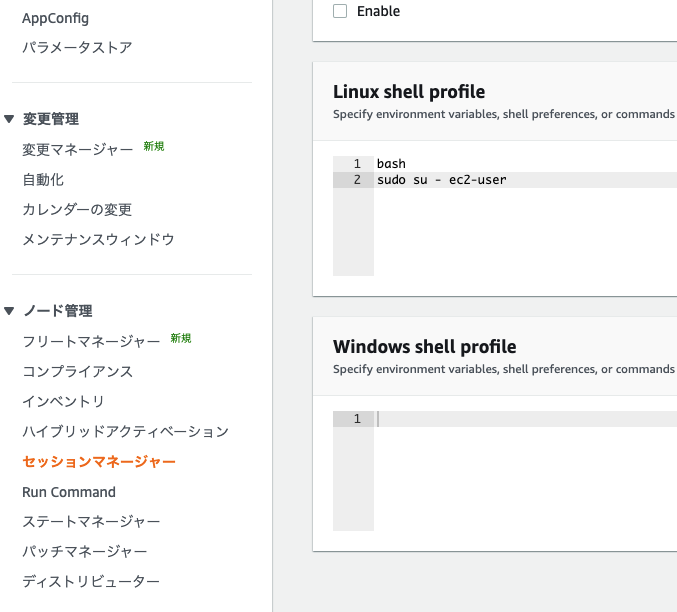
Task: Open ディストリビューター
Action: [91, 582]
